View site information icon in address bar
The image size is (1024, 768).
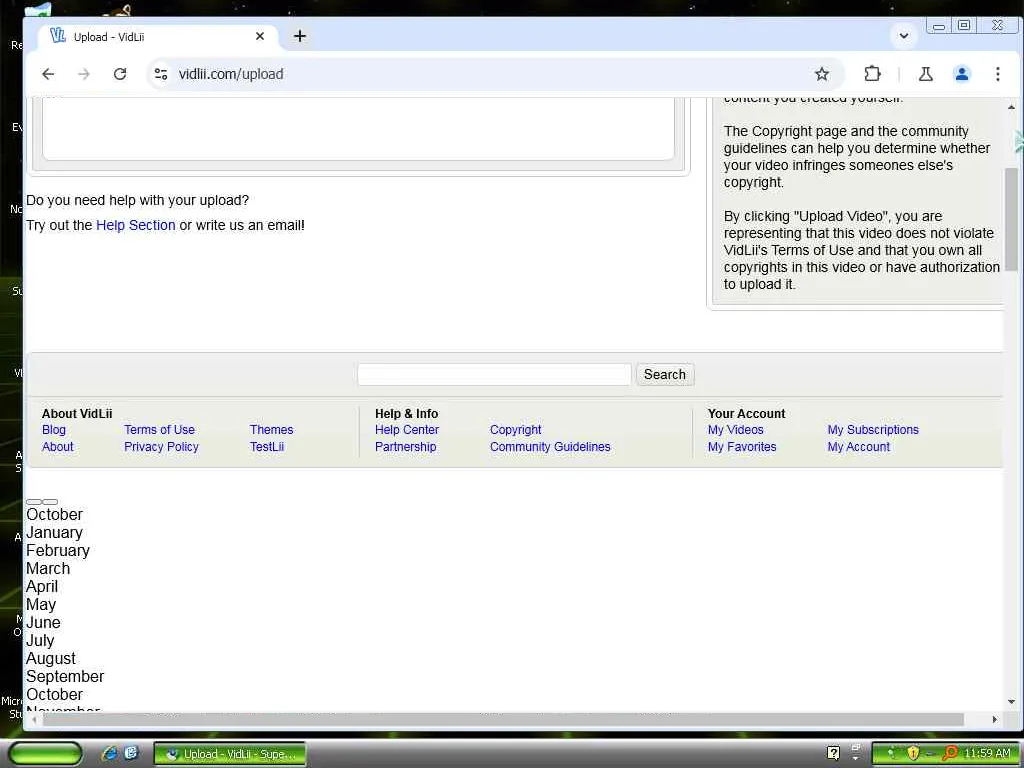click(161, 74)
